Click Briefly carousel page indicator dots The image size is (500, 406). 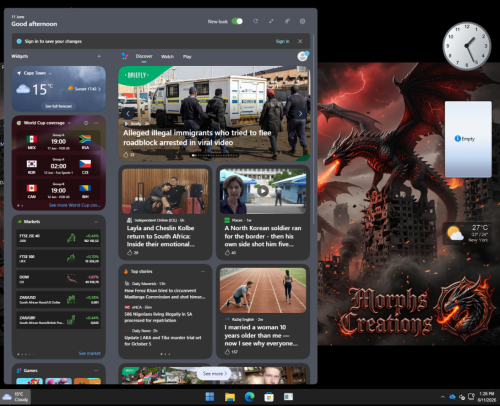(214, 155)
